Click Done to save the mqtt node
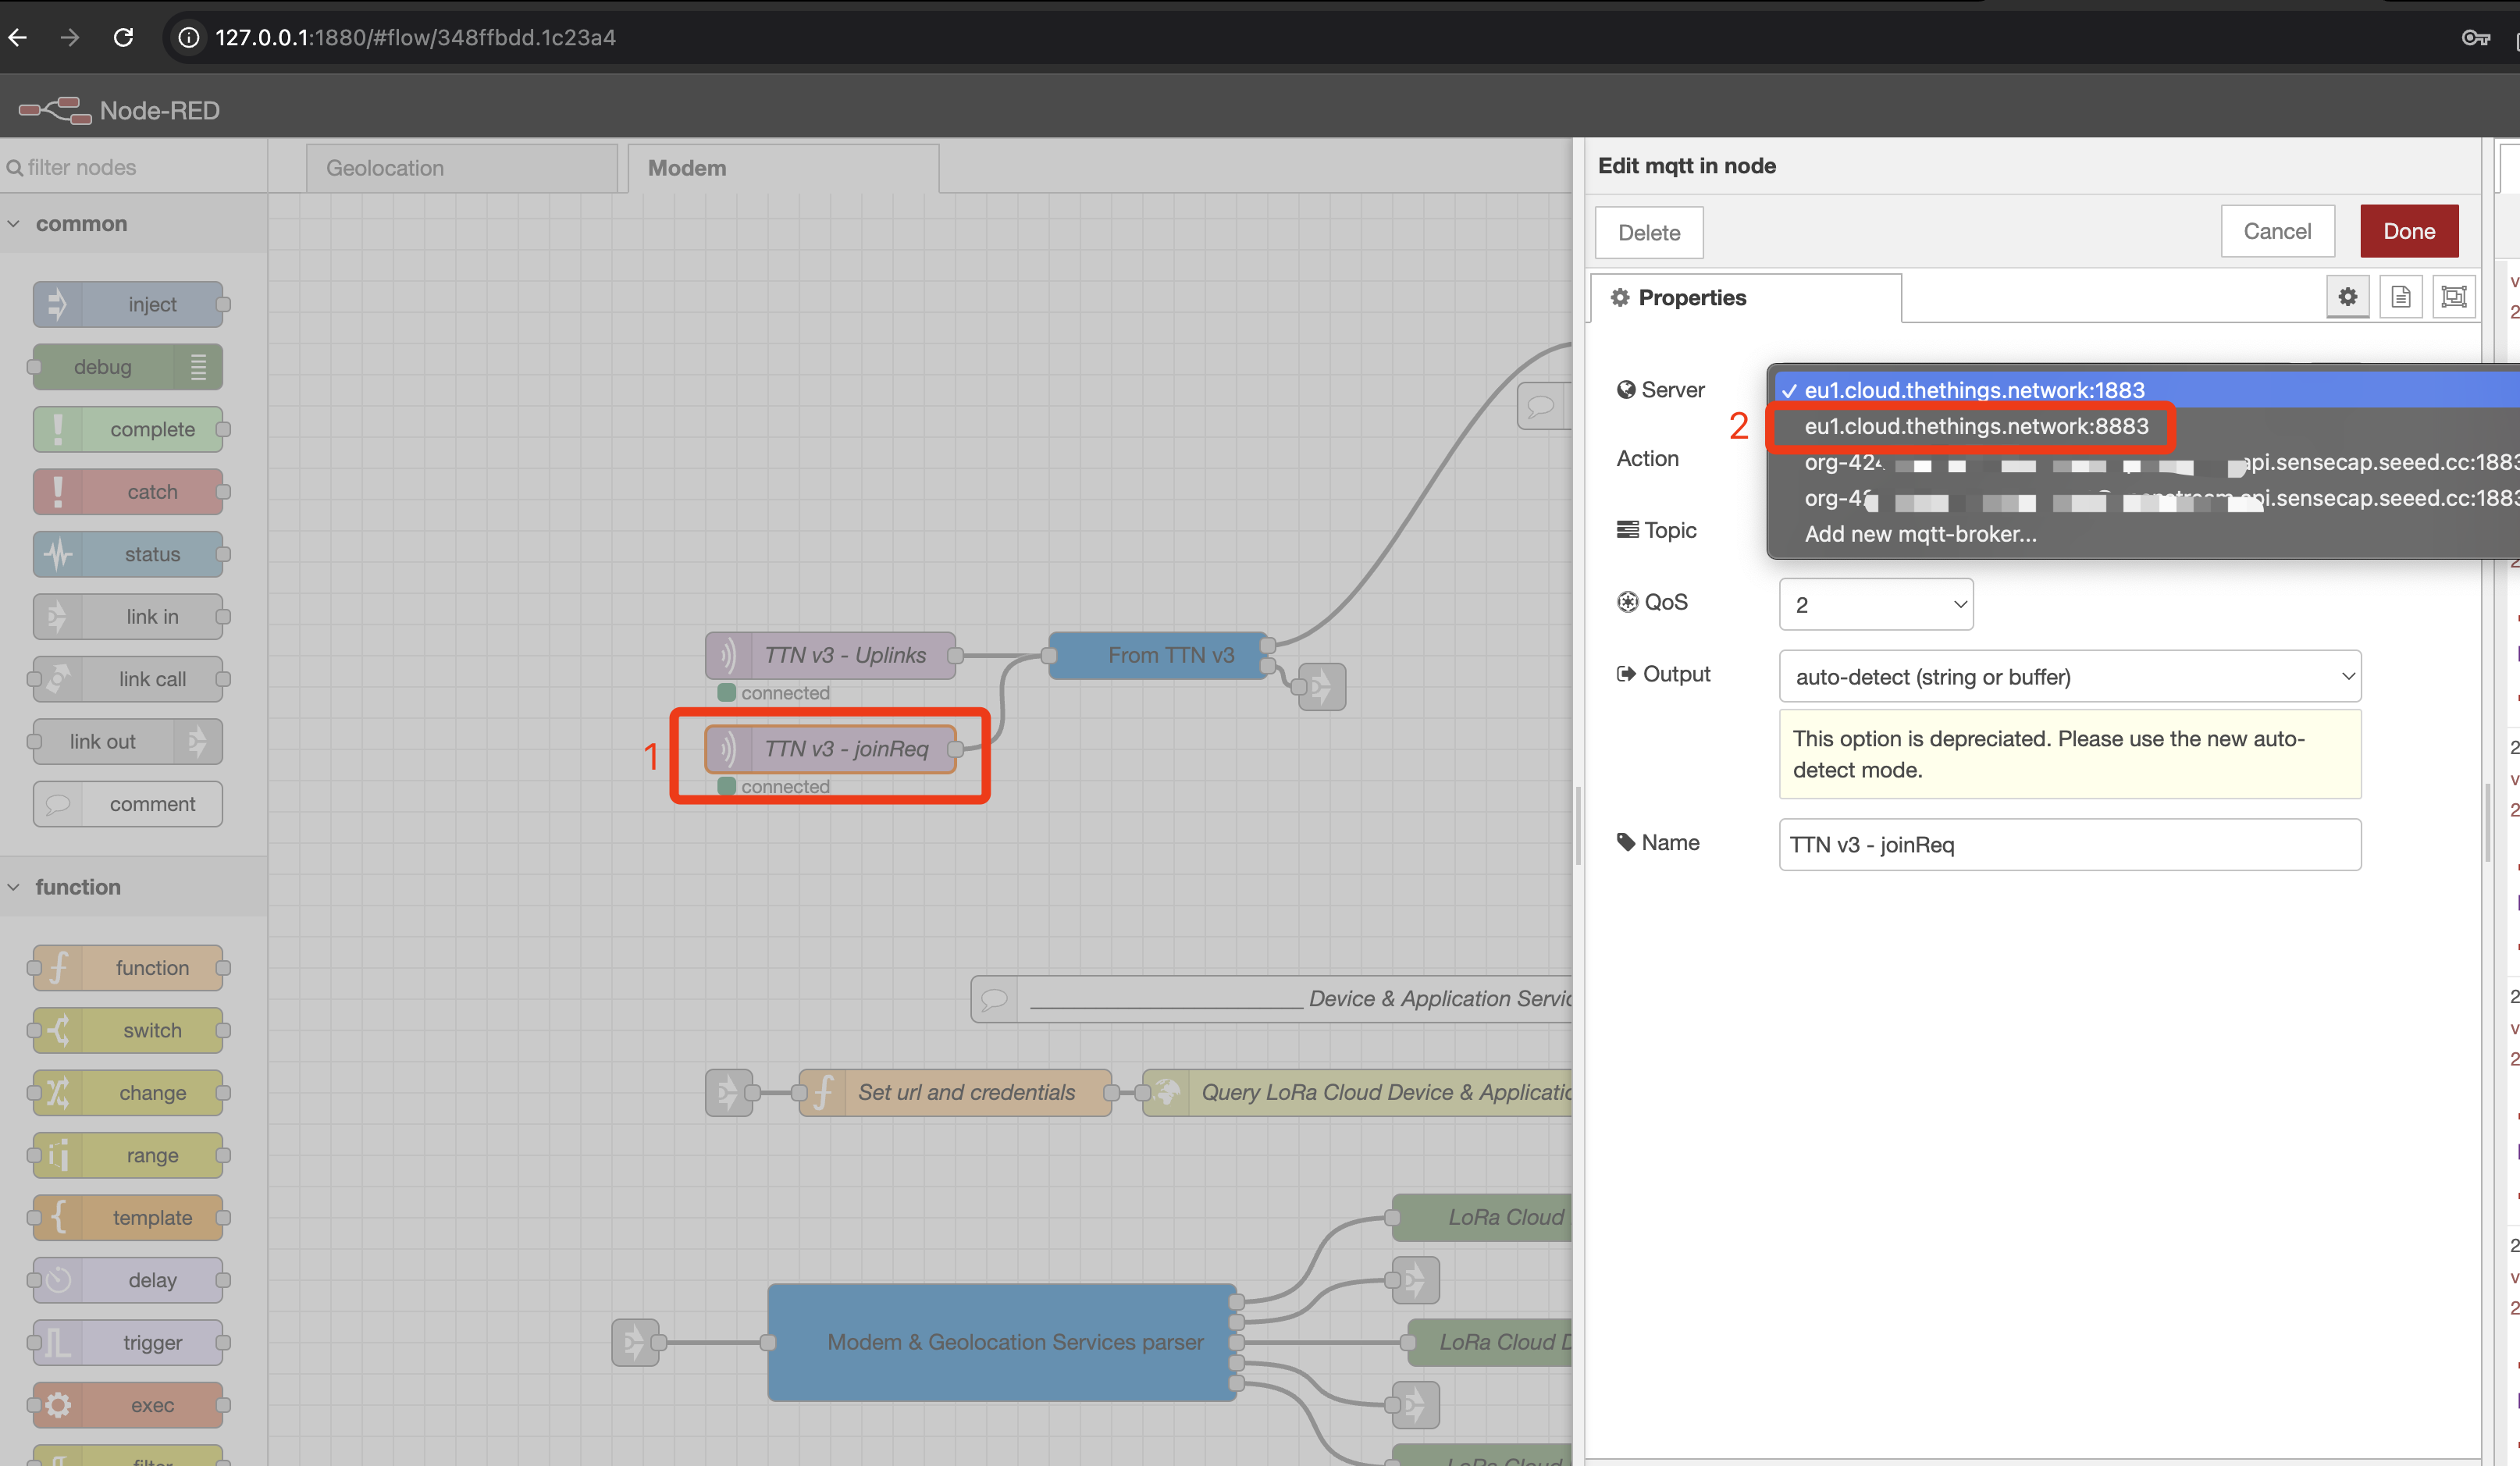 tap(2408, 231)
